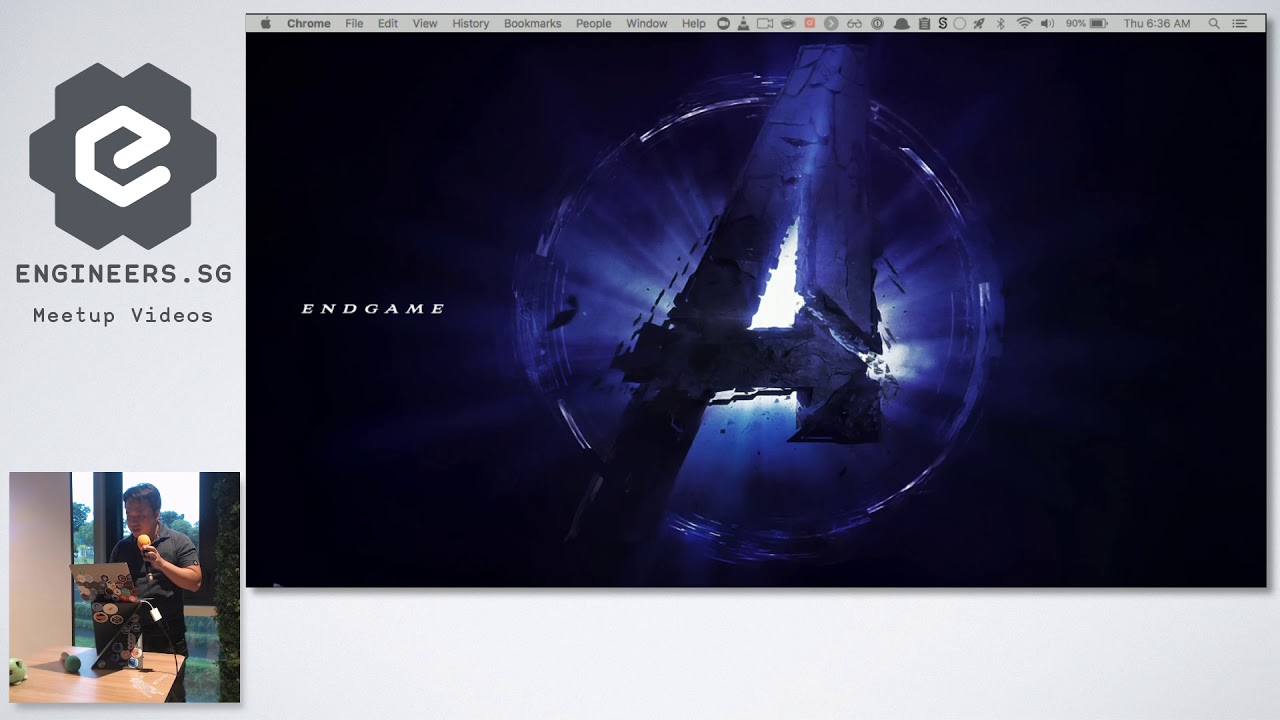This screenshot has width=1280, height=720.
Task: Click the empty circle menu bar icon
Action: pyautogui.click(x=960, y=23)
